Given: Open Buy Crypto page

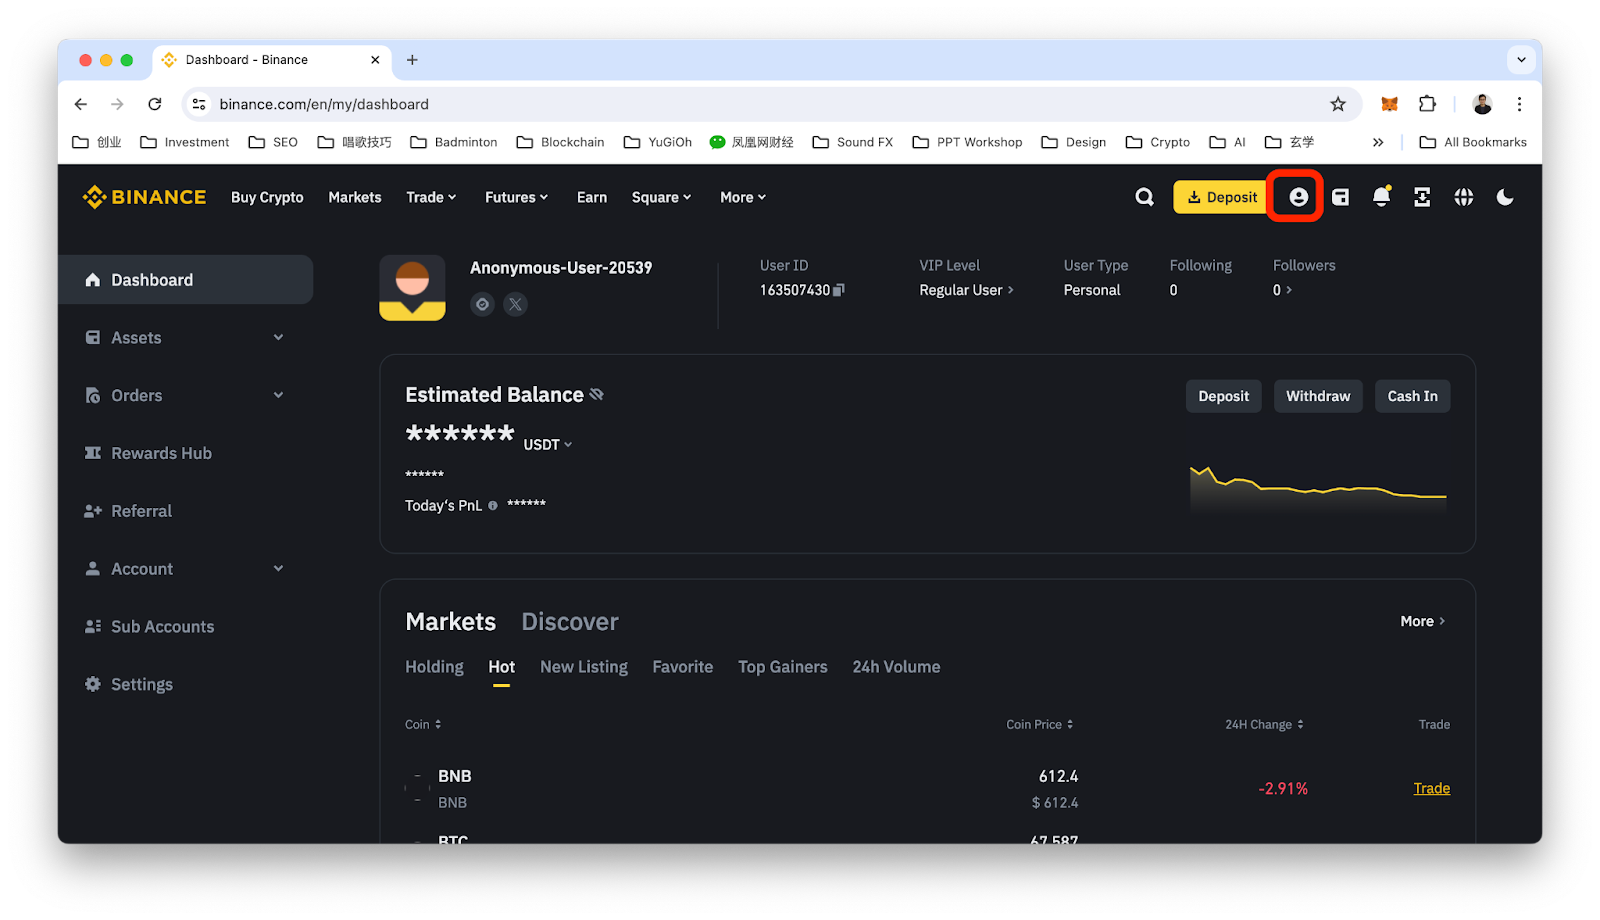Looking at the screenshot, I should pos(267,197).
